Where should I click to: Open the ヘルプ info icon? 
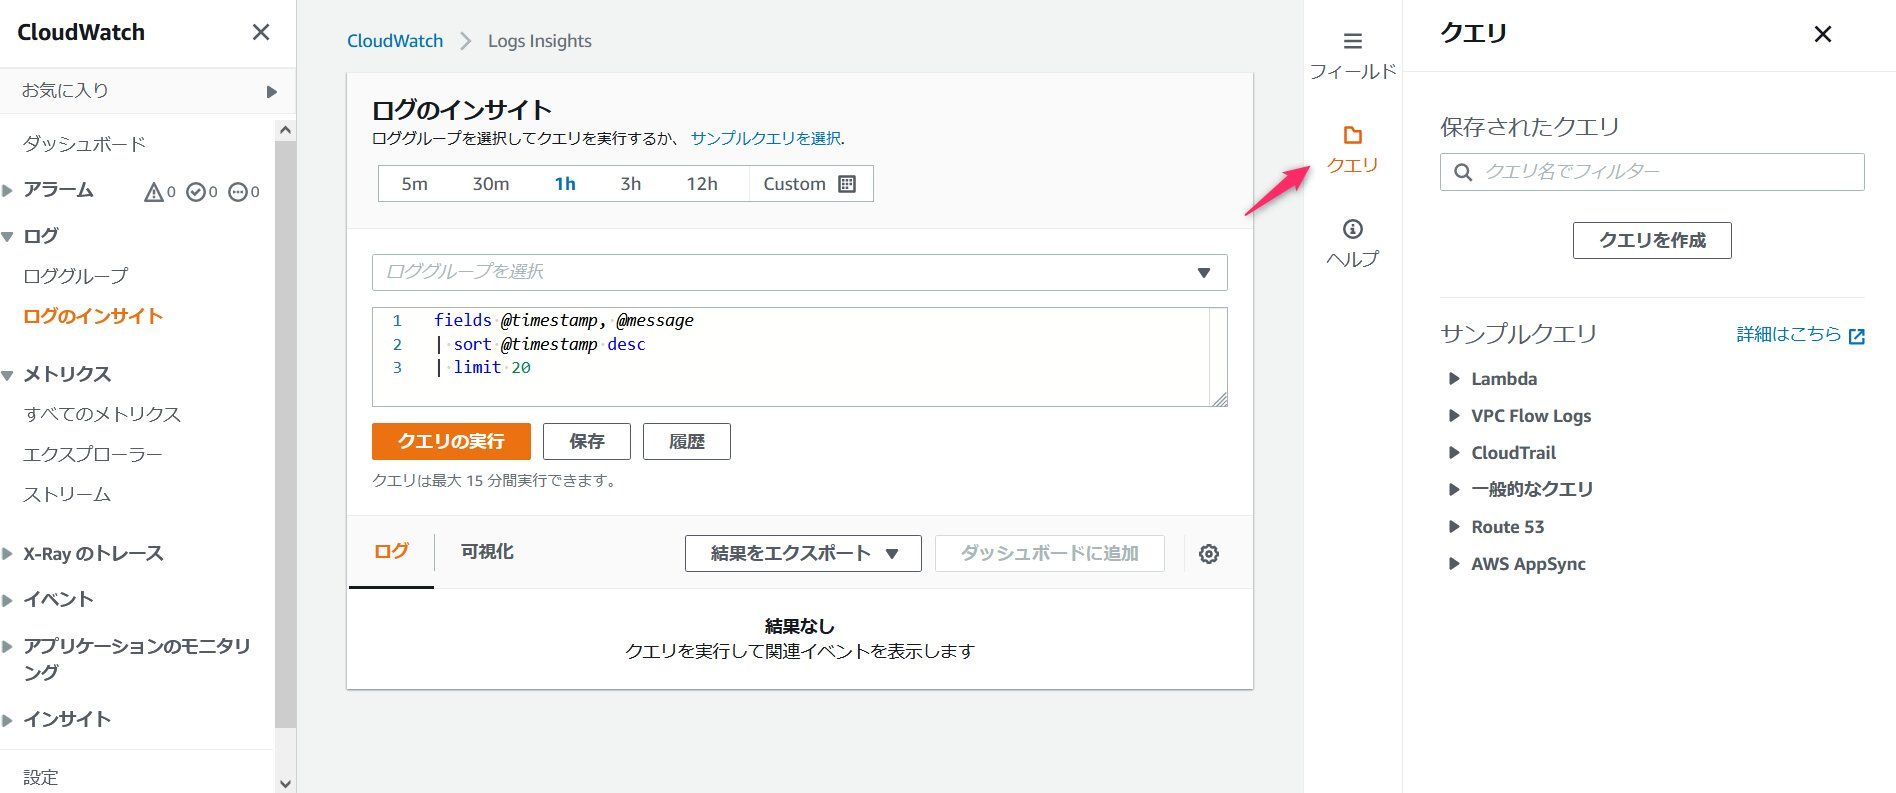tap(1352, 229)
